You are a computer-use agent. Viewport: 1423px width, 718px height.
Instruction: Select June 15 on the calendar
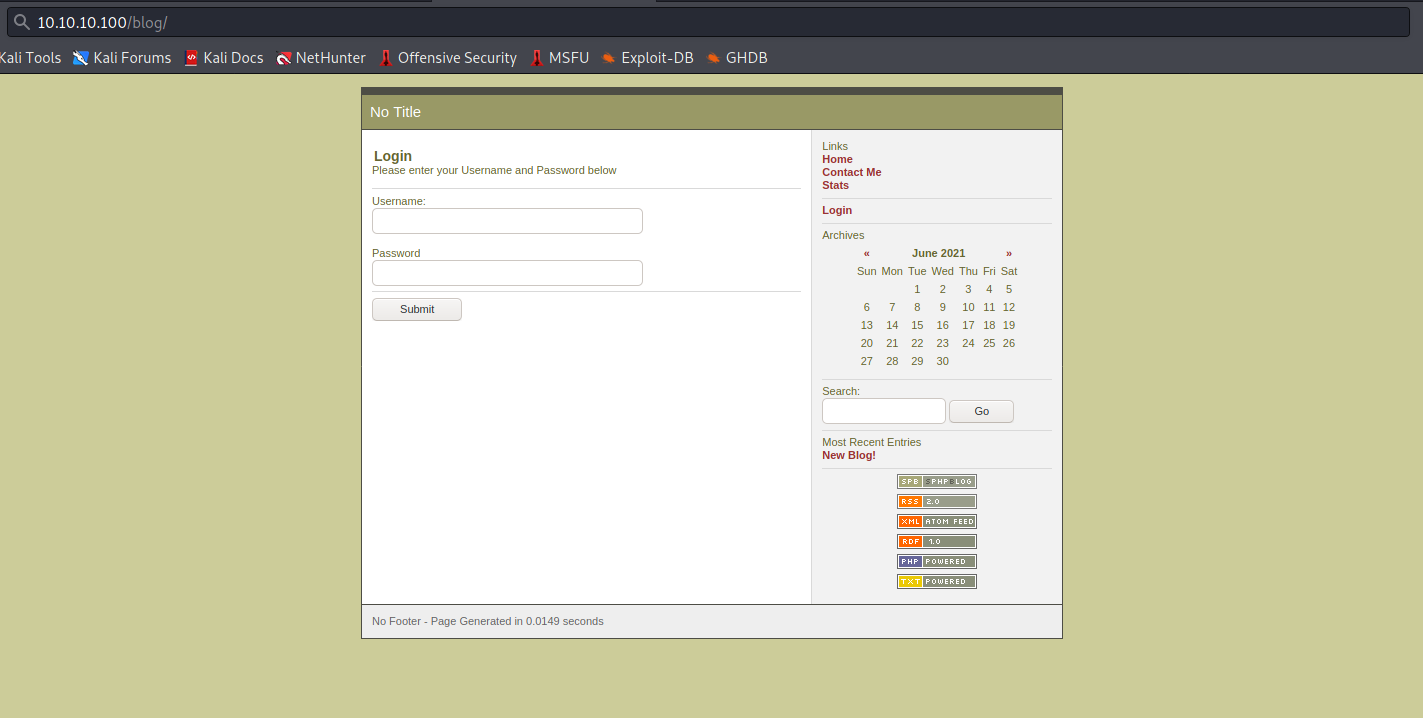917,325
